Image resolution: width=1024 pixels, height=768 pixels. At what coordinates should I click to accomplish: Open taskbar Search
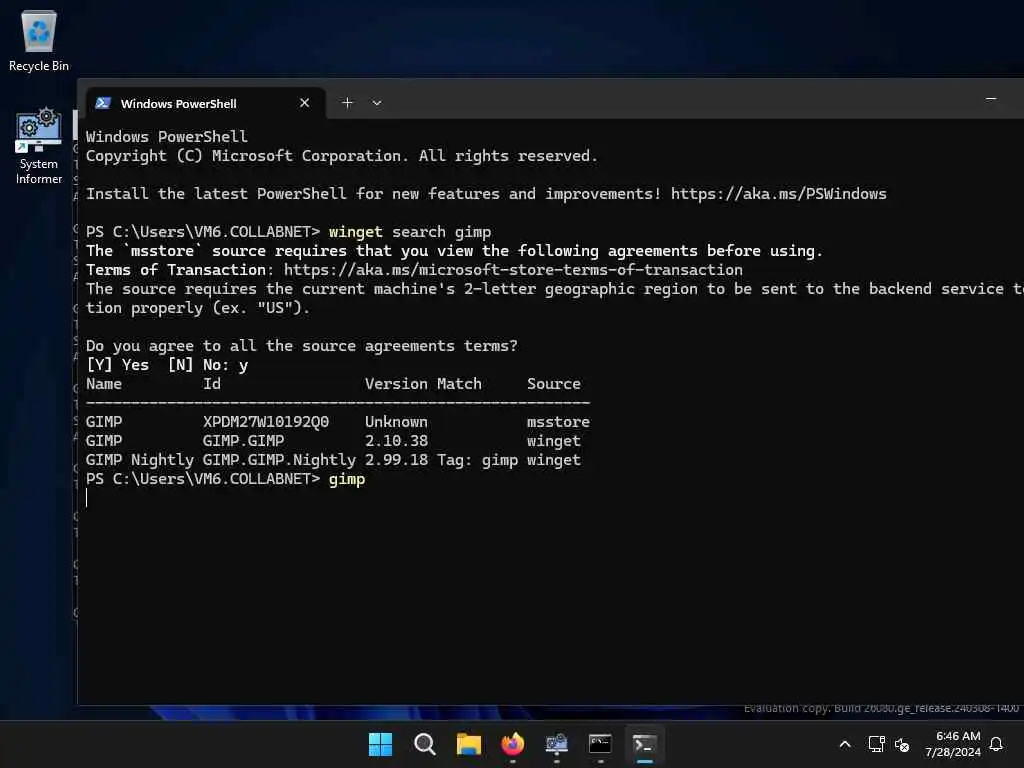pos(424,744)
